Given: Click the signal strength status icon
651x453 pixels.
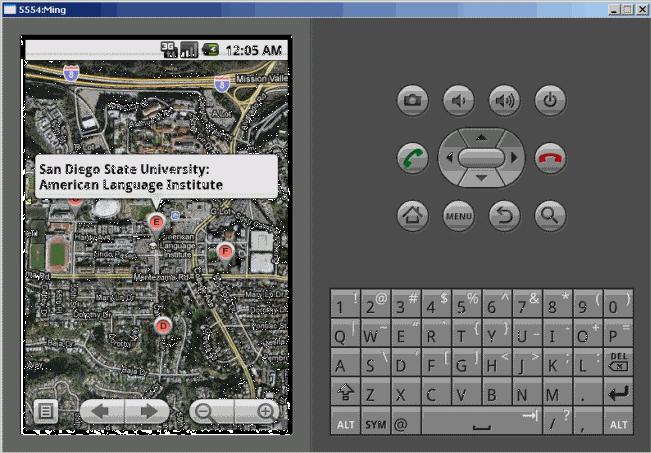Looking at the screenshot, I should tap(189, 50).
